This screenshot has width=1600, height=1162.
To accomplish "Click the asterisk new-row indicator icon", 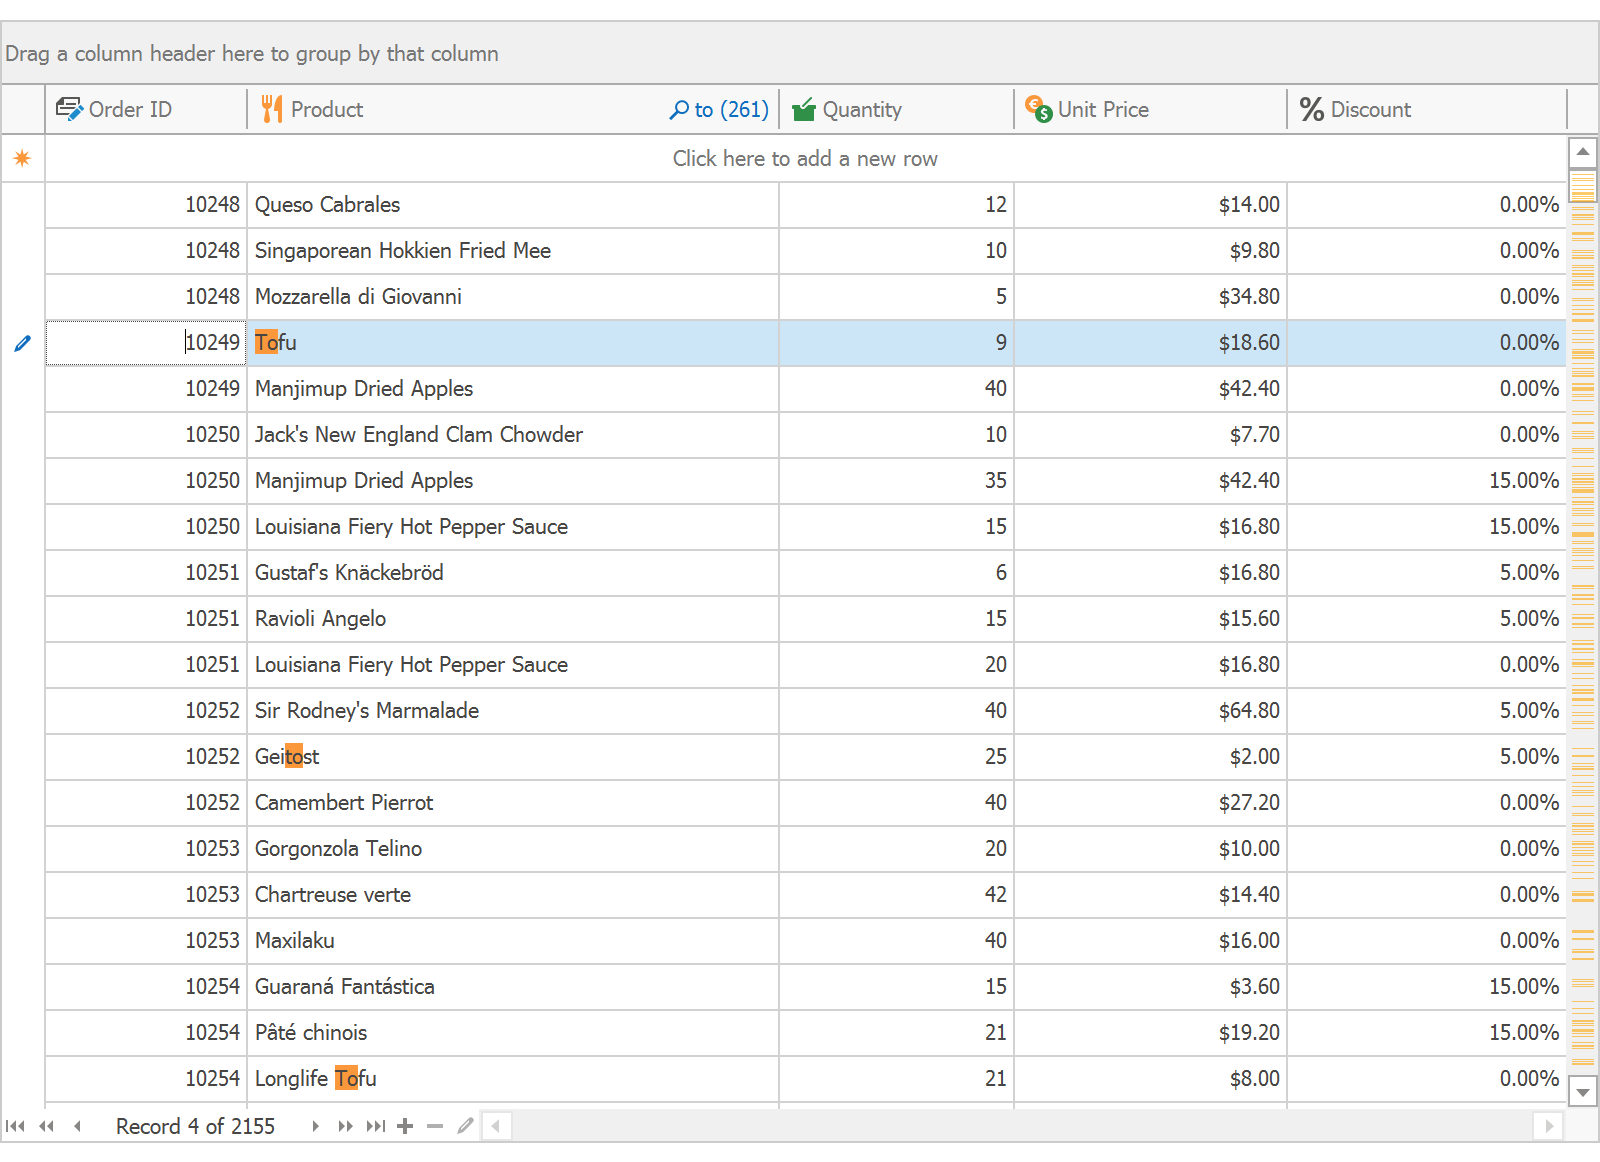I will [x=22, y=158].
